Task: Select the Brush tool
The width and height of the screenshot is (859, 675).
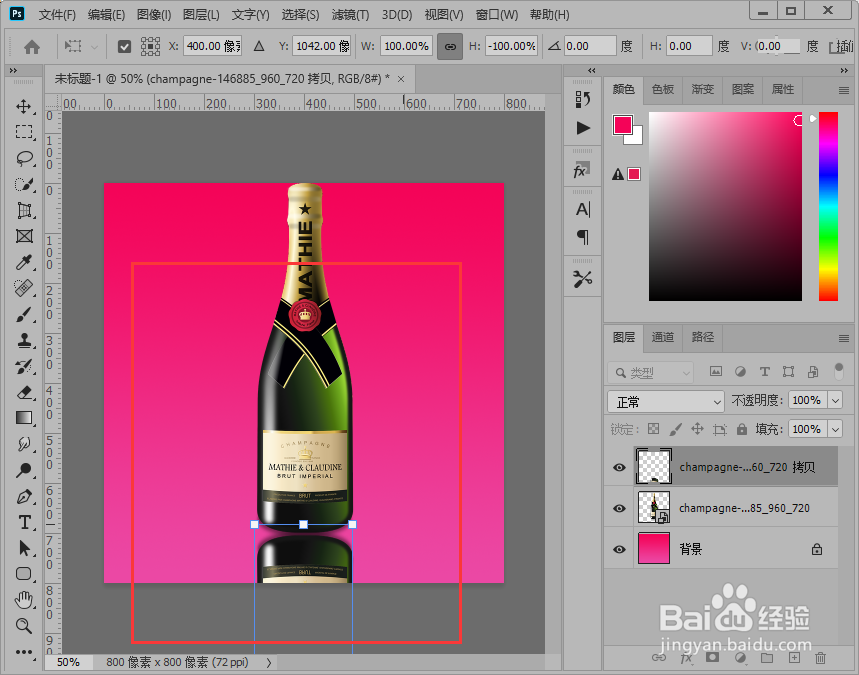Action: click(24, 314)
